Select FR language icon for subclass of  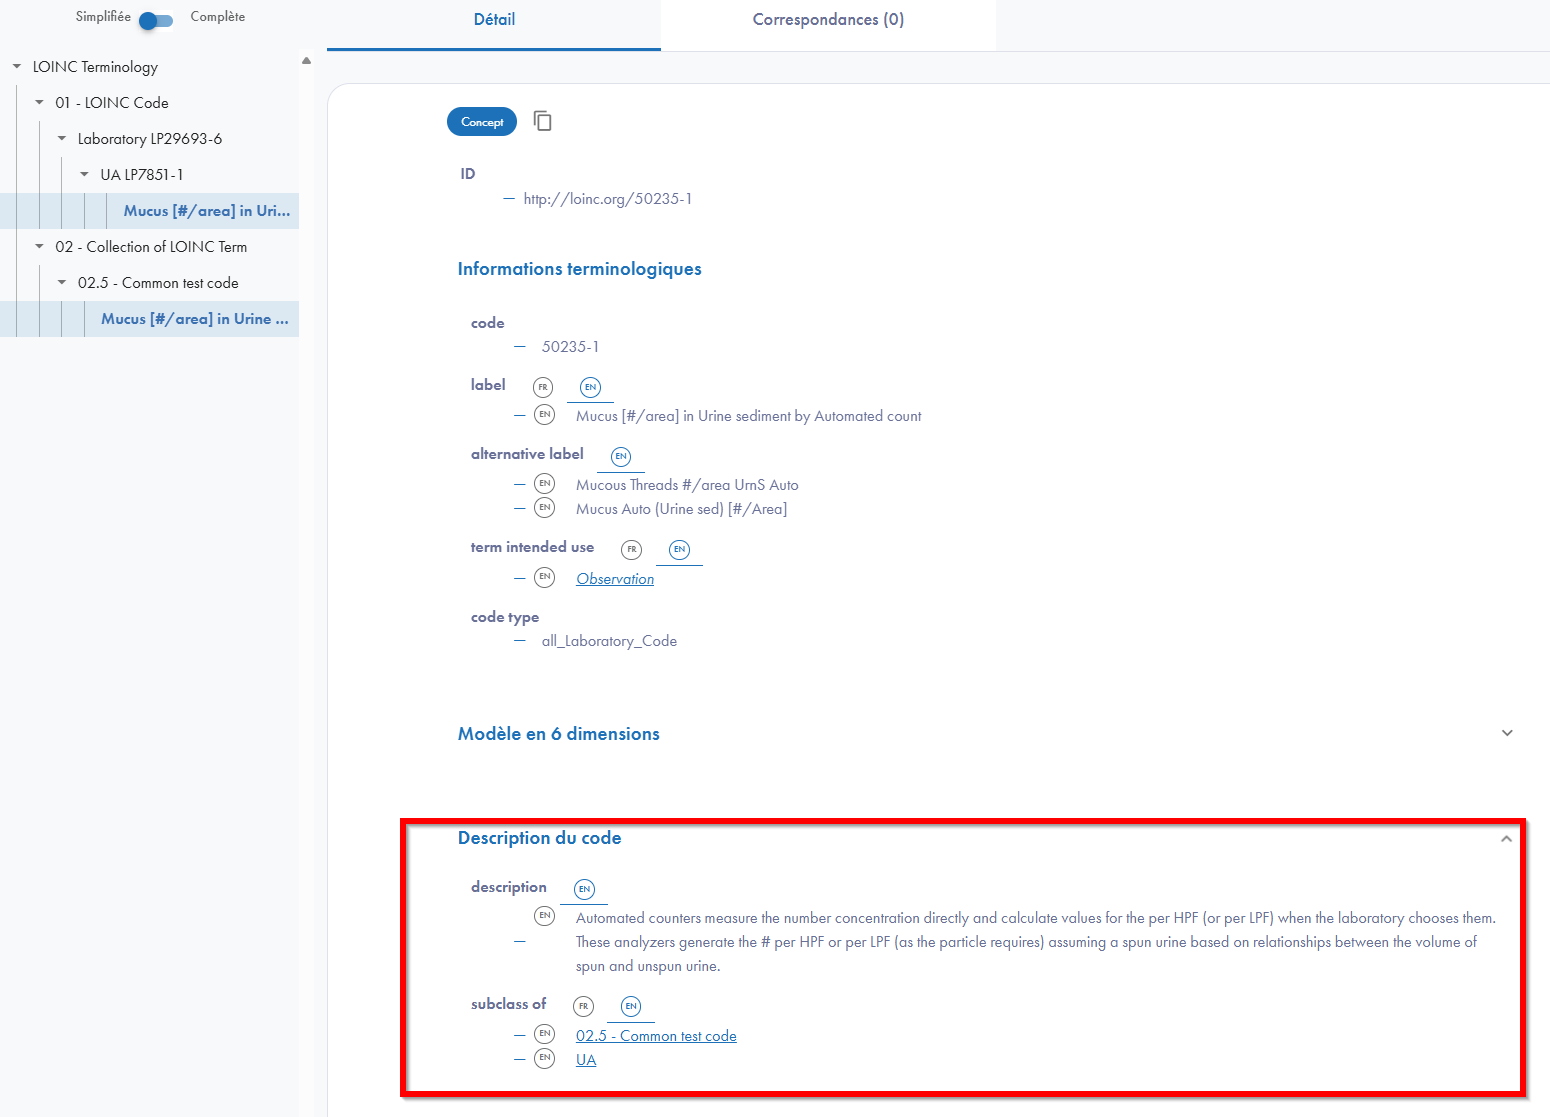click(x=583, y=1006)
